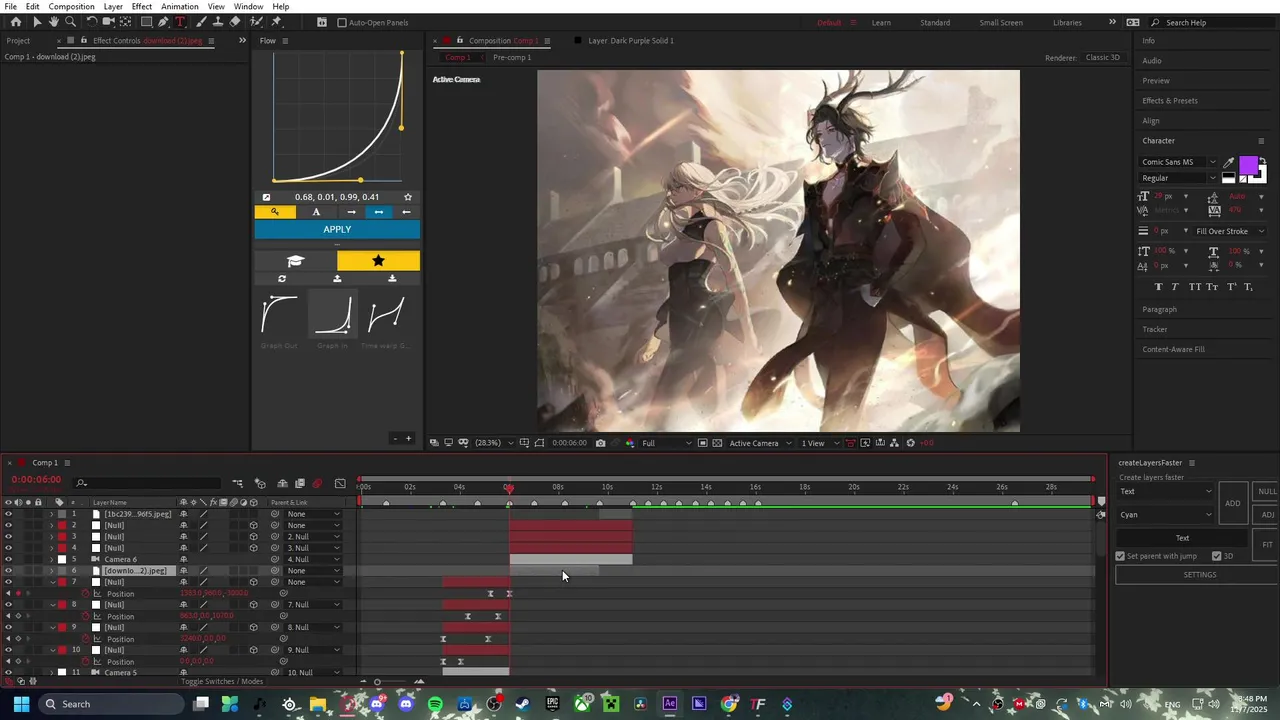The width and height of the screenshot is (1280, 720).
Task: Open Spotify from the taskbar
Action: click(x=435, y=704)
